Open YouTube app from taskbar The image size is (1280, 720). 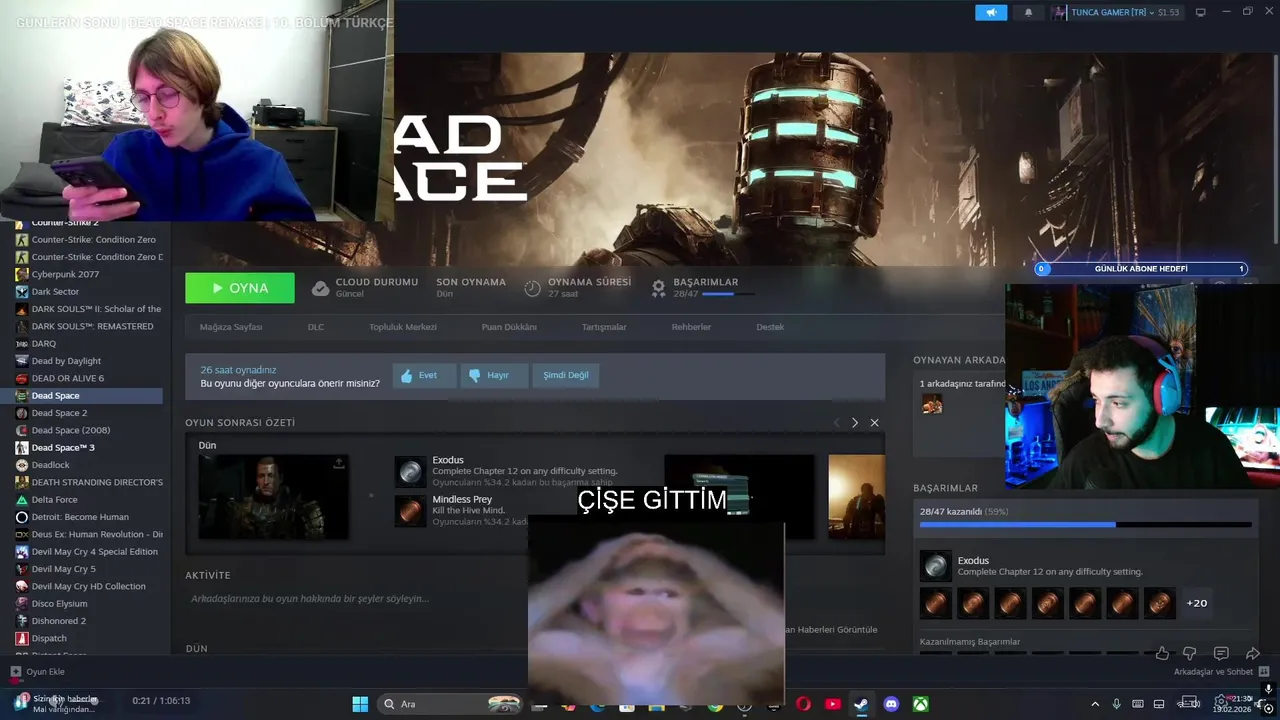(833, 704)
